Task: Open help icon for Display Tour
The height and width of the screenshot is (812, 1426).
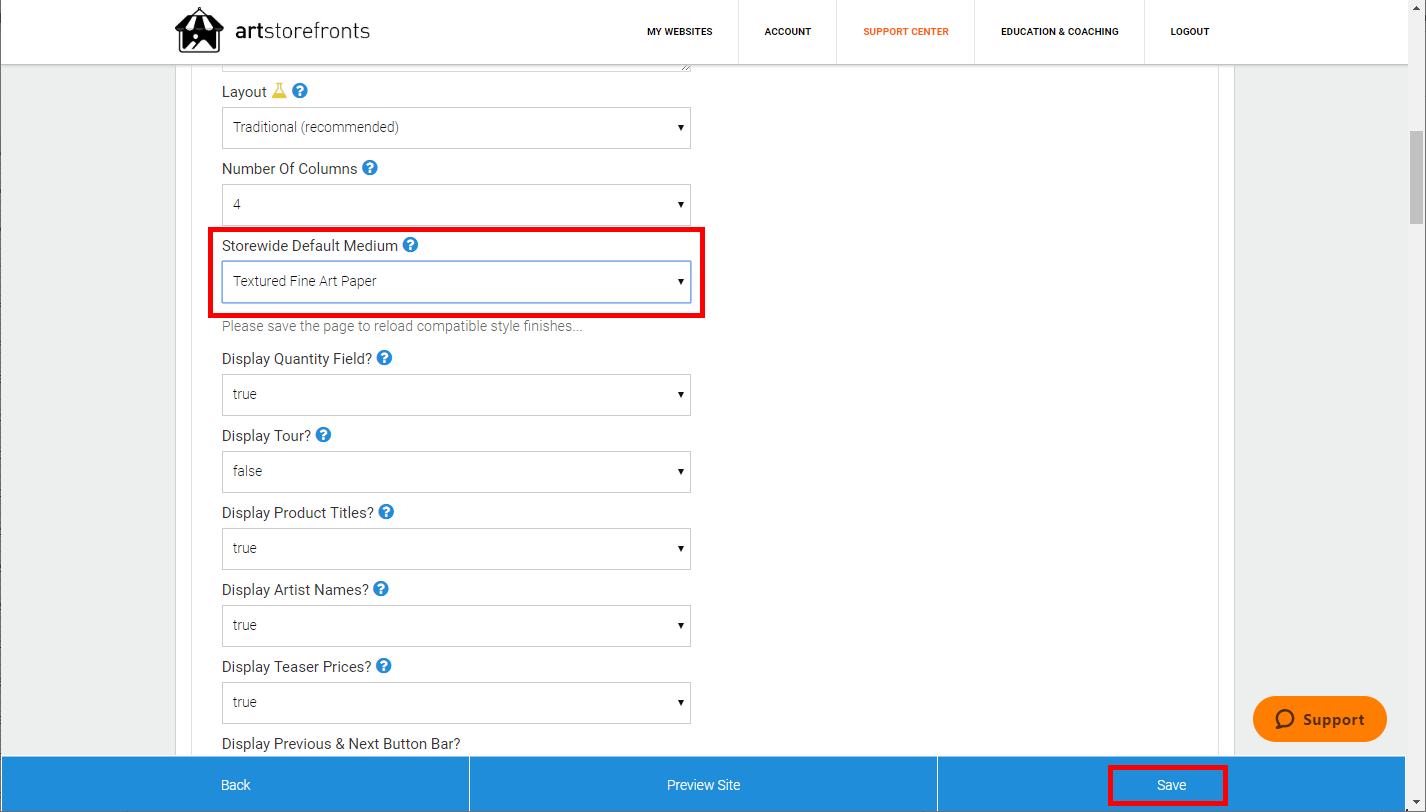Action: [323, 435]
